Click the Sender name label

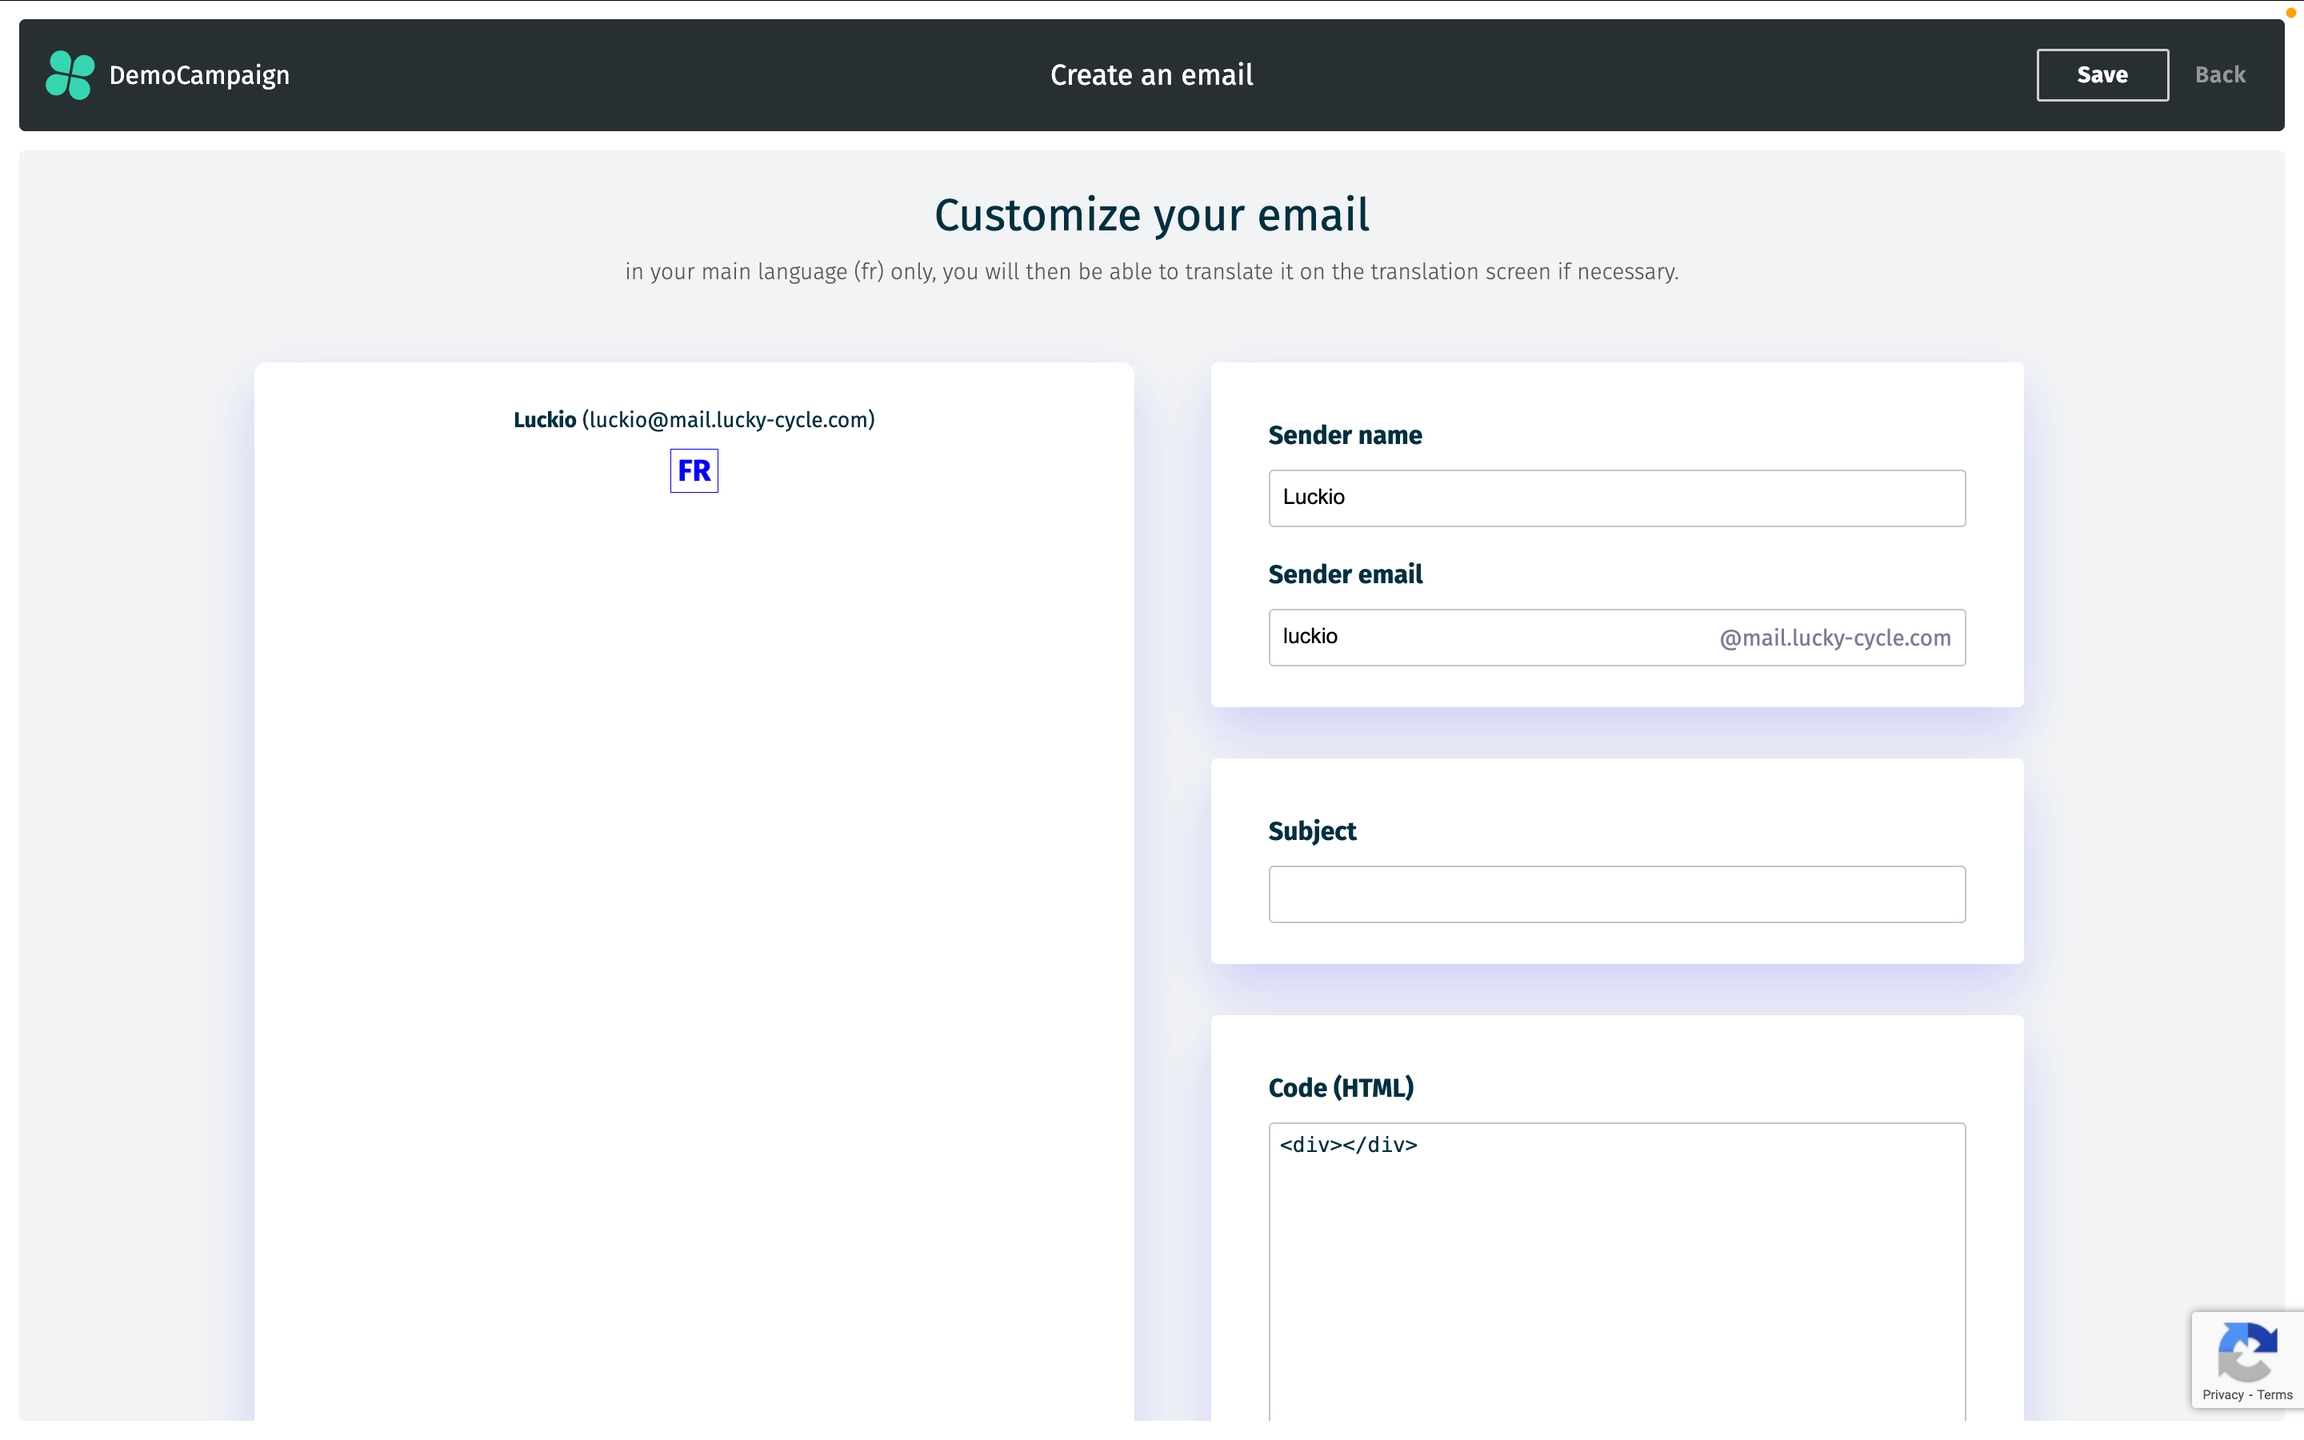1344,435
